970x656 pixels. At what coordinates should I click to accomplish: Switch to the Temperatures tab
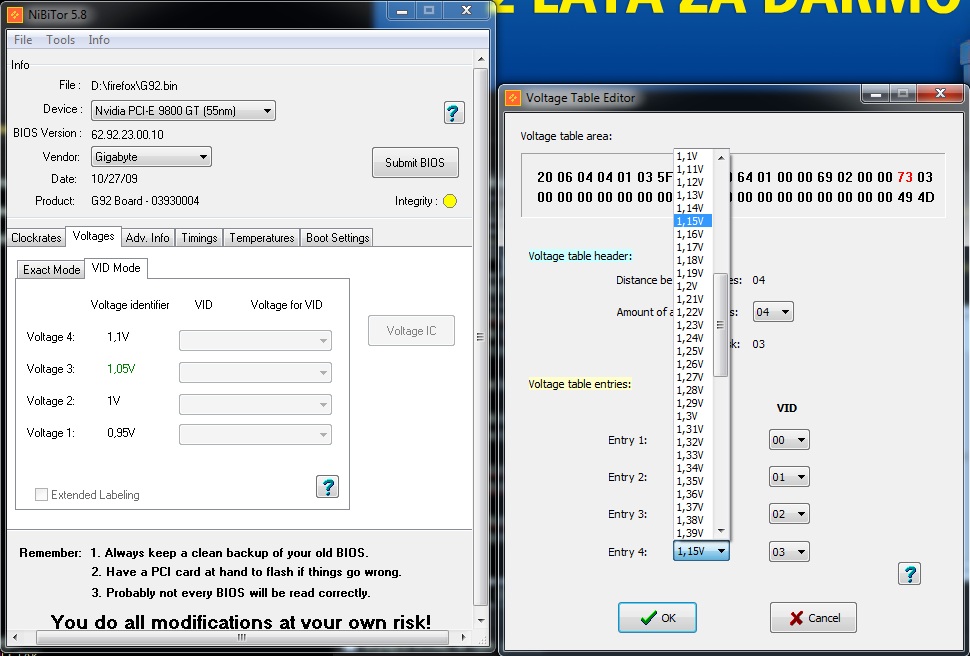pyautogui.click(x=262, y=238)
